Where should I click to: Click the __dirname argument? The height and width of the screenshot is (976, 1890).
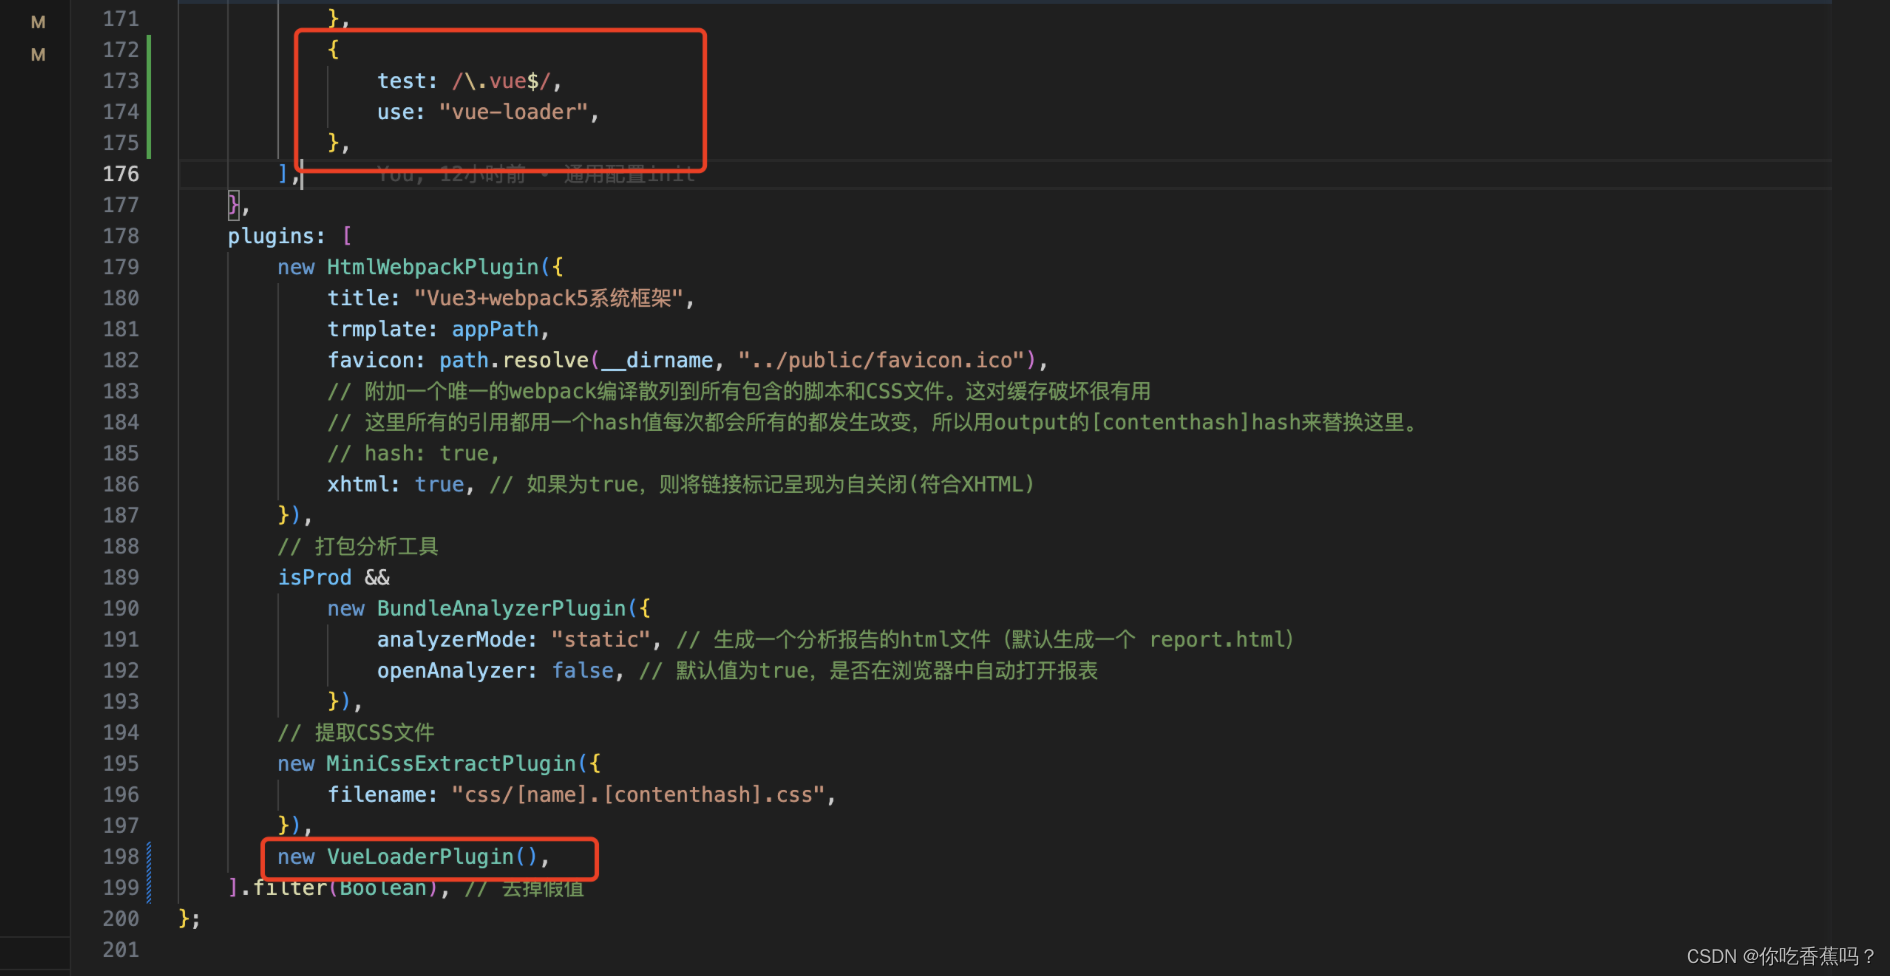coord(657,360)
